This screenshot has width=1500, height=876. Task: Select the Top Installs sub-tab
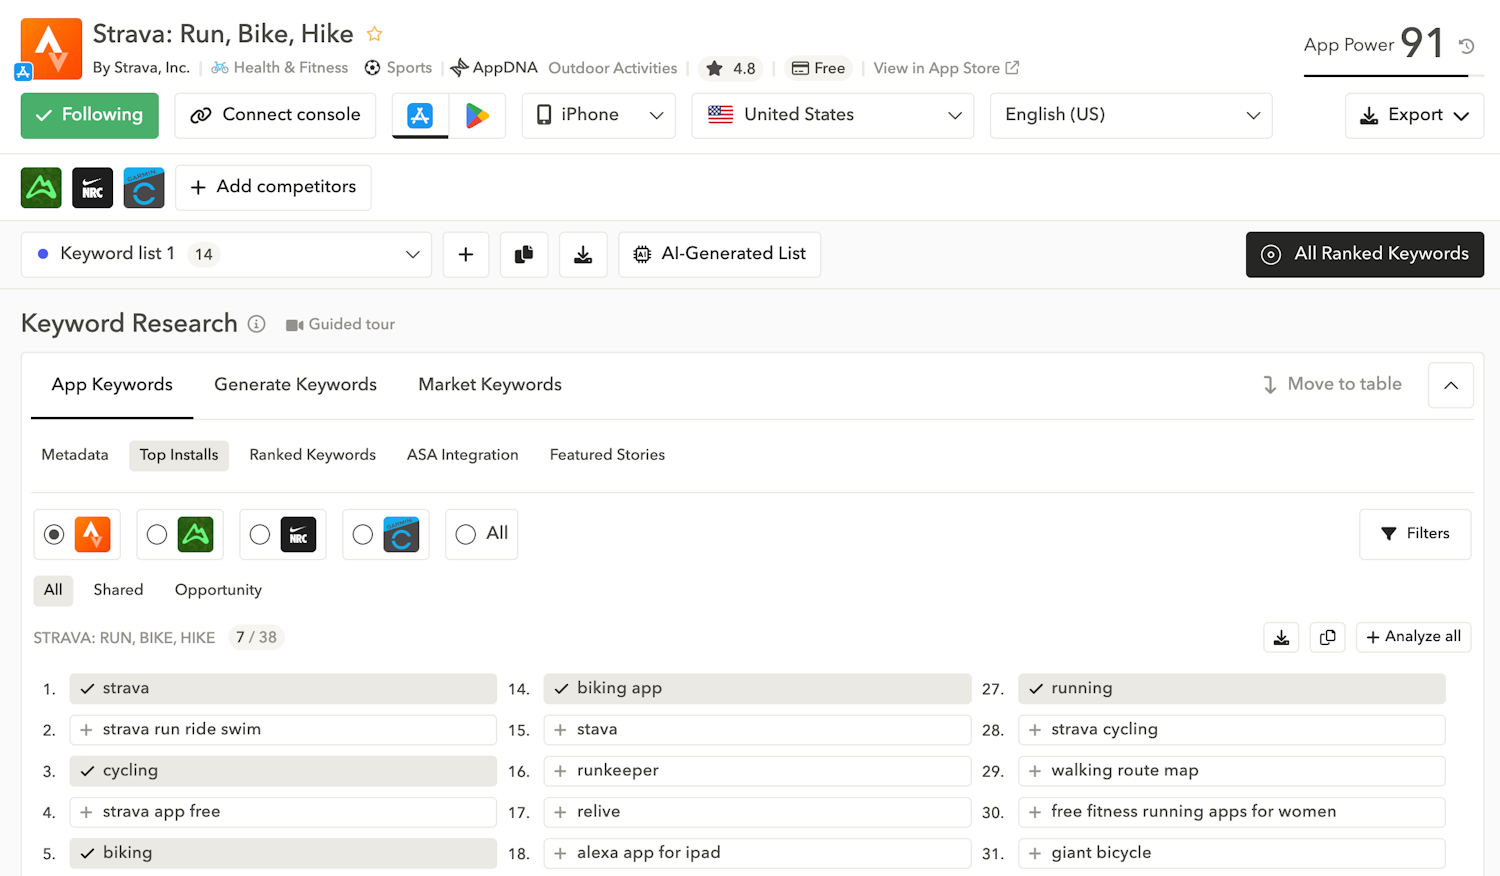[x=179, y=455]
